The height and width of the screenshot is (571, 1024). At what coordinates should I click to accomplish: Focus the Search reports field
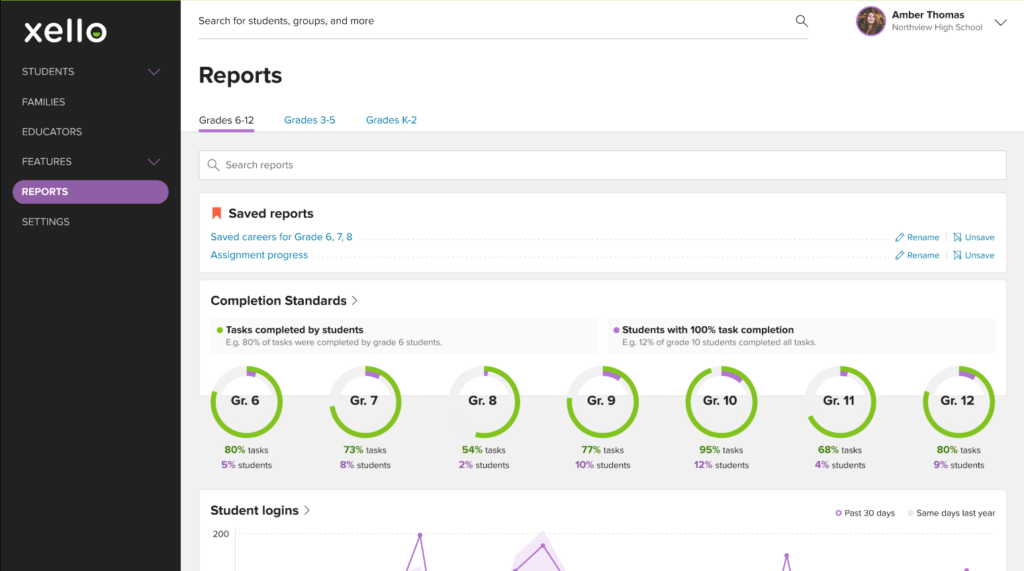(x=602, y=165)
